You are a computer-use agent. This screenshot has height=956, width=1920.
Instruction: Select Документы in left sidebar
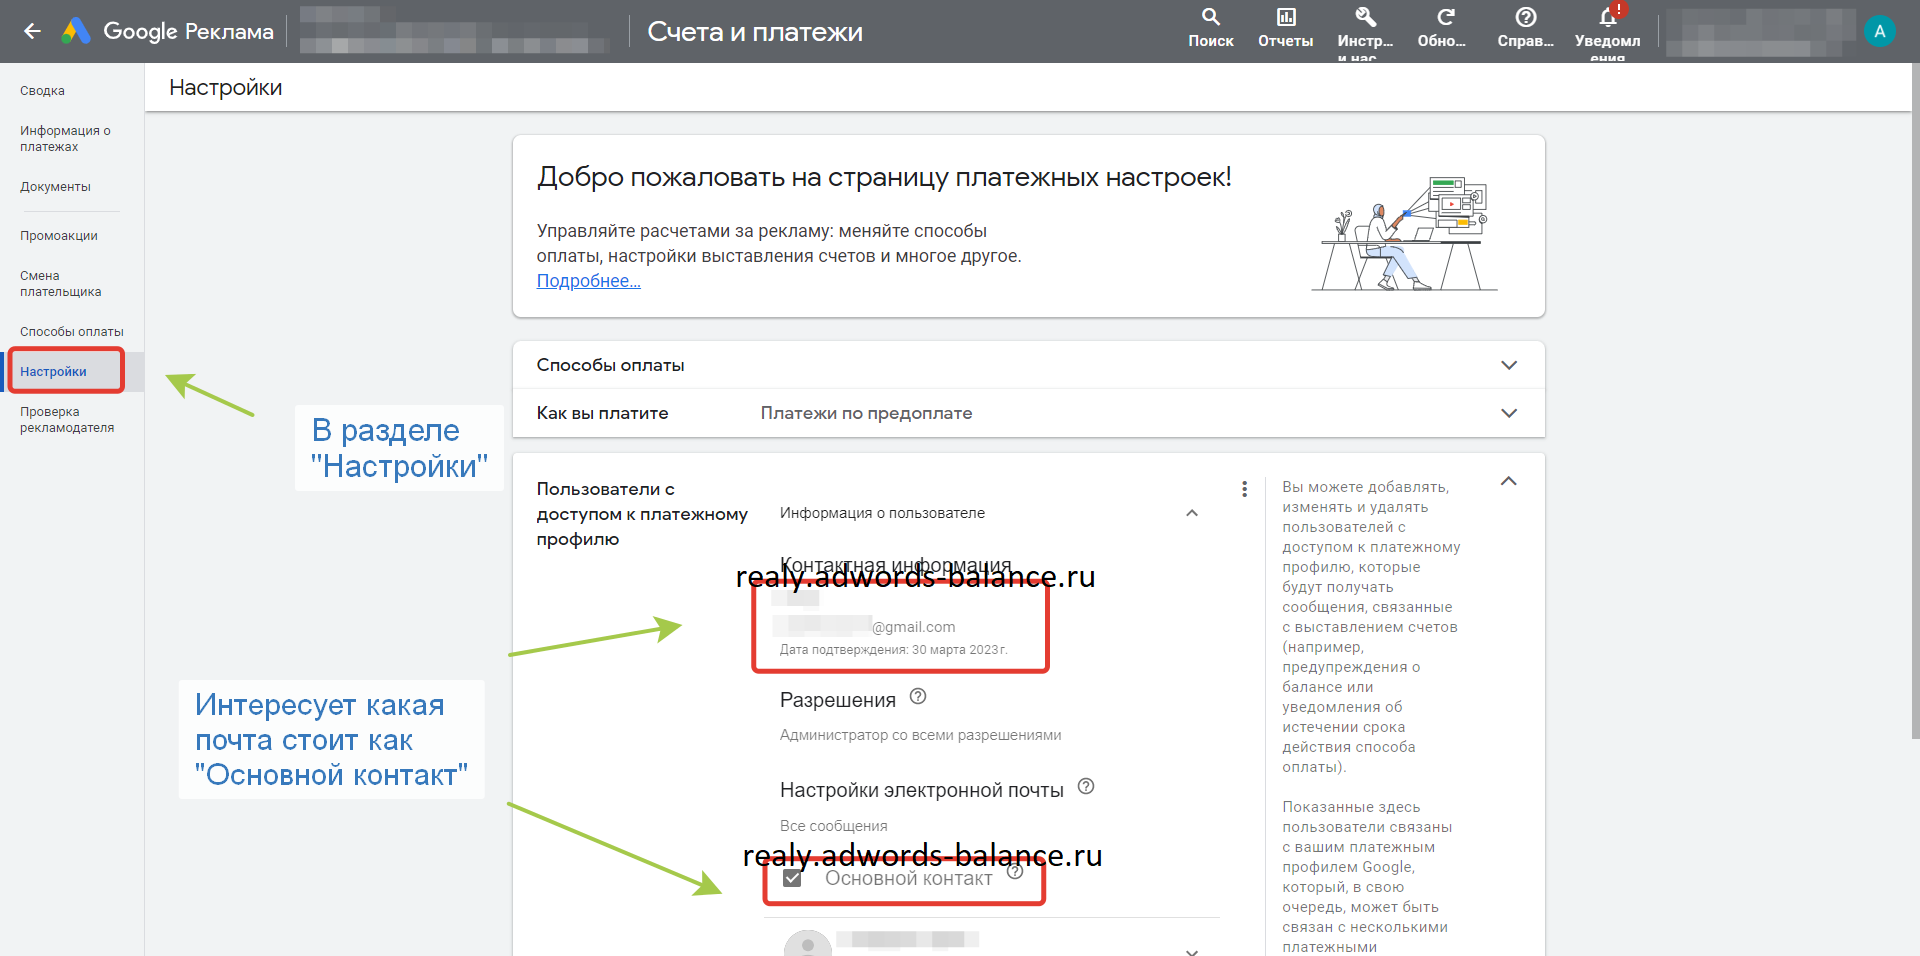[55, 187]
